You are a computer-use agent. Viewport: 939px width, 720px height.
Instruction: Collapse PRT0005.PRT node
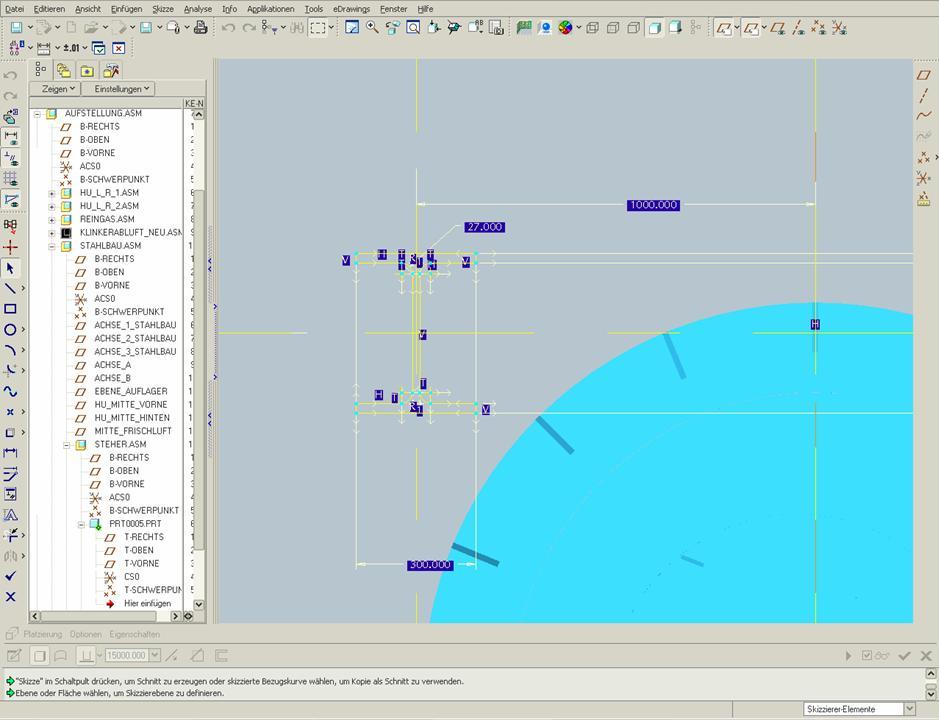(x=81, y=524)
